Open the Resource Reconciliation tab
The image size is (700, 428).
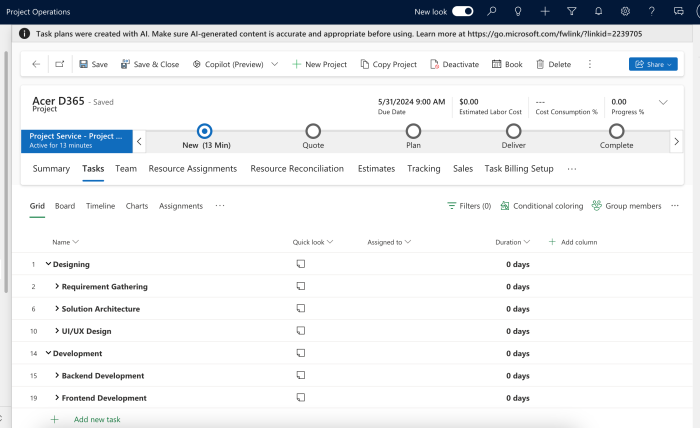pos(297,169)
